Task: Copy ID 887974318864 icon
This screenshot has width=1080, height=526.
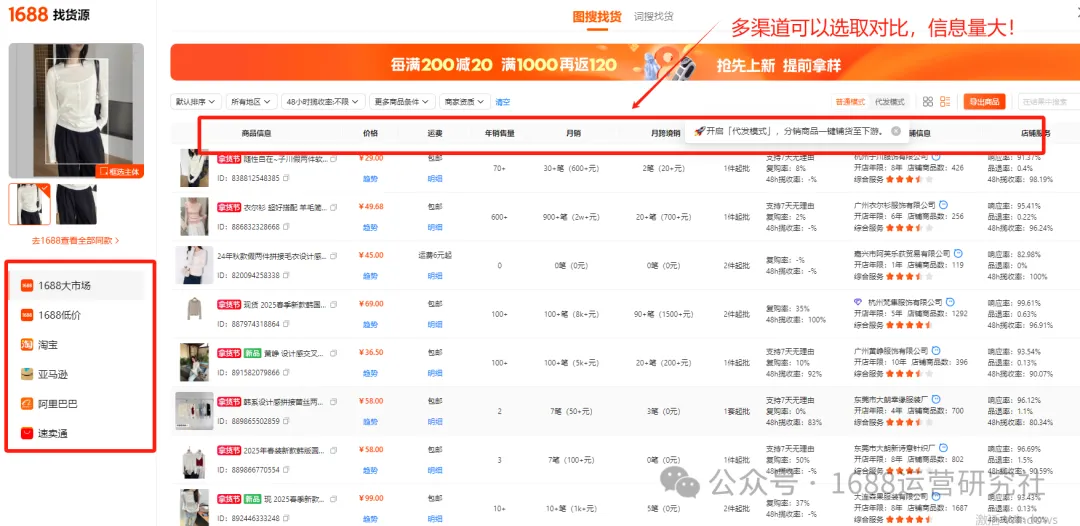Action: 286,324
